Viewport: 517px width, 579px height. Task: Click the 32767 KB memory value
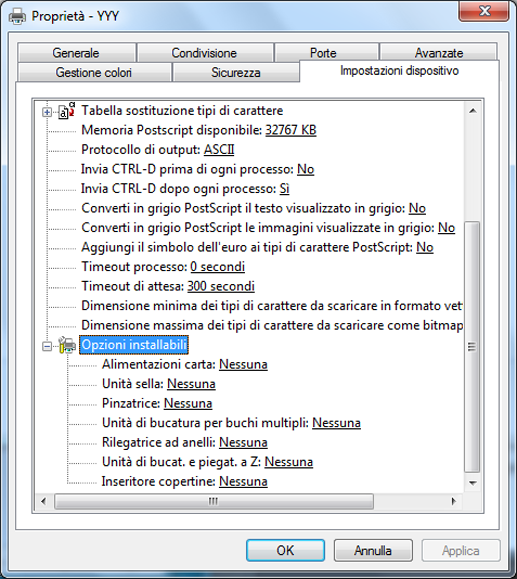click(x=291, y=130)
